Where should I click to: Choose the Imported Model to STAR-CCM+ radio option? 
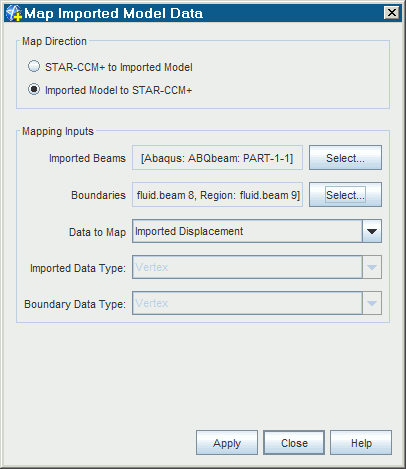click(34, 90)
